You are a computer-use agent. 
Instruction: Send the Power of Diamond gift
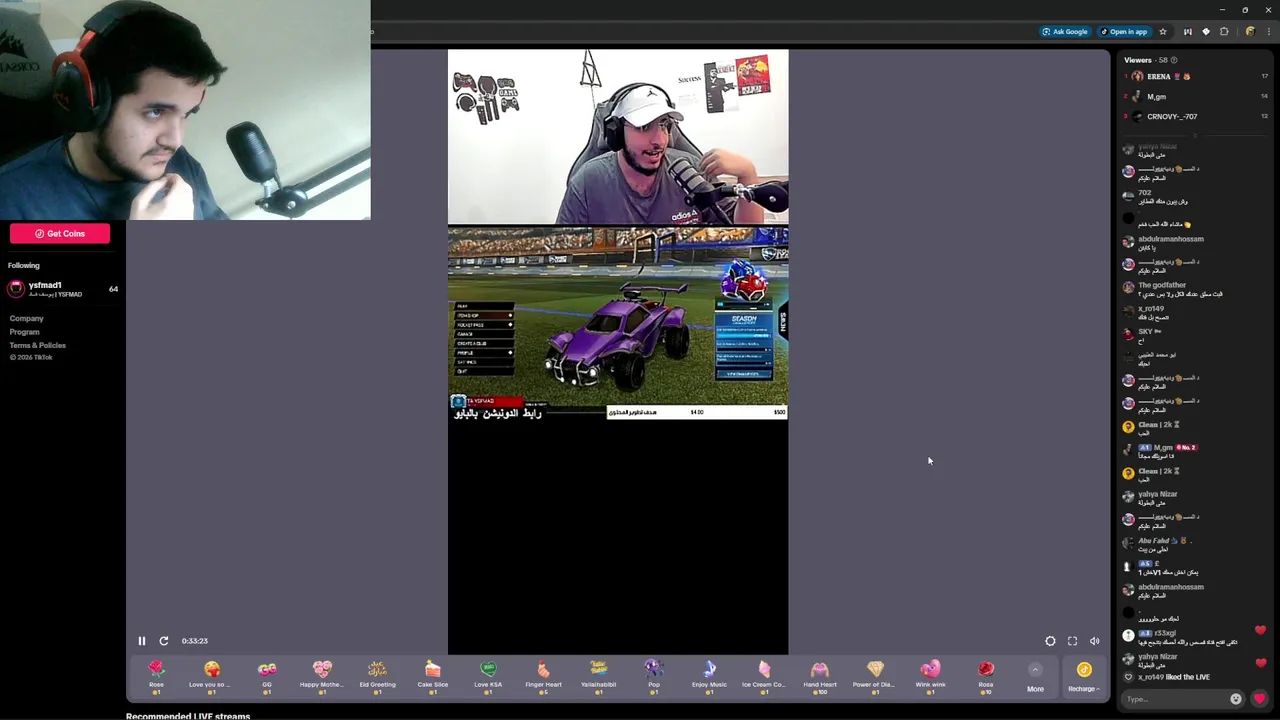[x=875, y=676]
